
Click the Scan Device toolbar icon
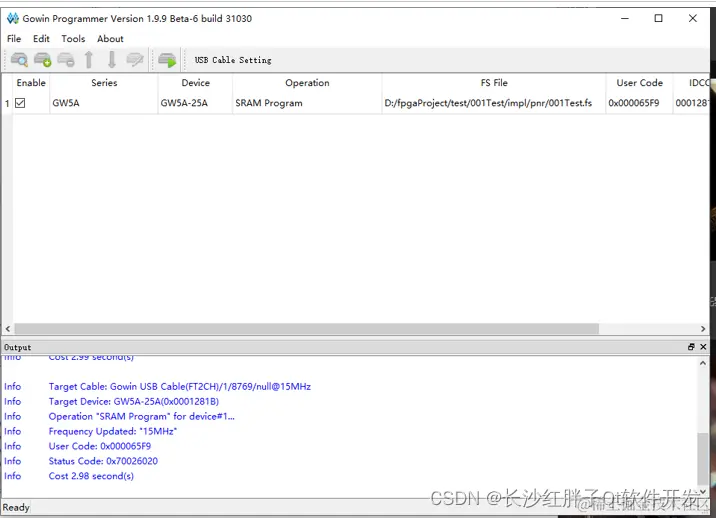19,60
